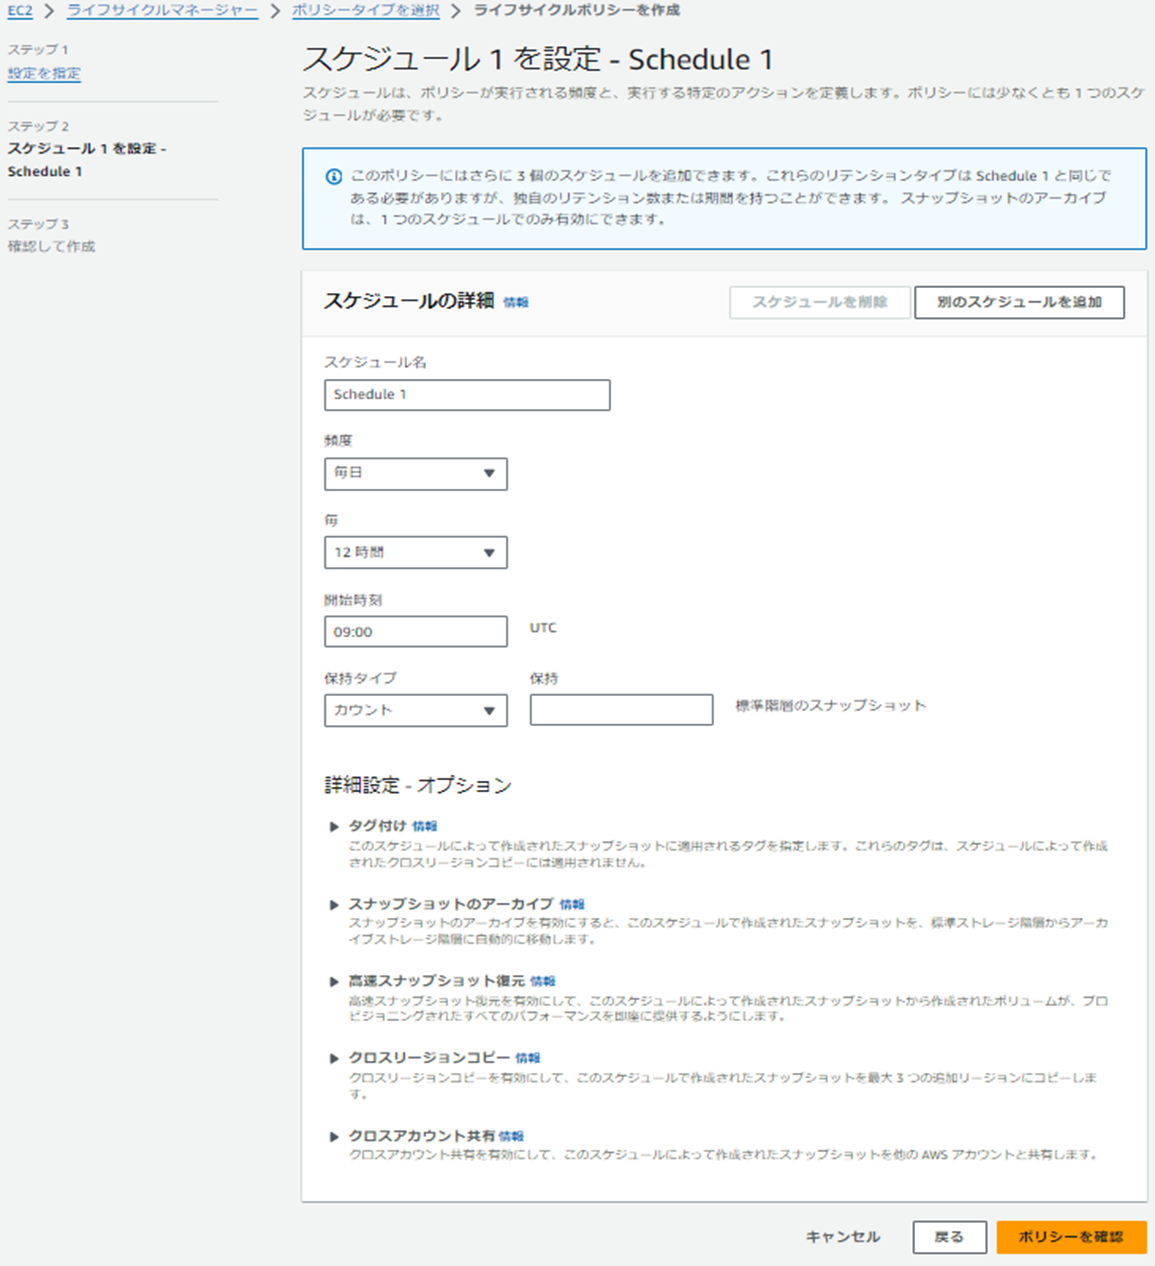Viewport: 1155px width, 1266px height.
Task: Open 情報 link beside 高速スナップショット復元
Action: 543,982
